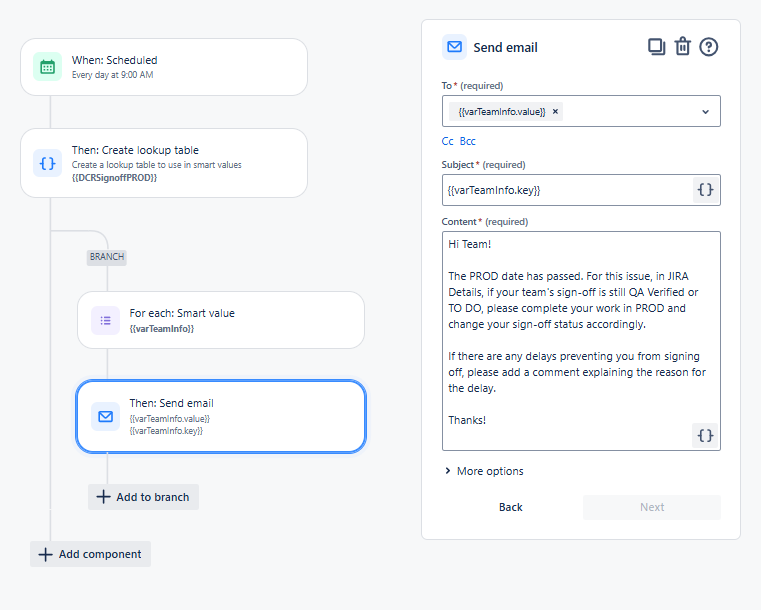Click into the Subject input field
The width and height of the screenshot is (761, 610).
pos(567,190)
